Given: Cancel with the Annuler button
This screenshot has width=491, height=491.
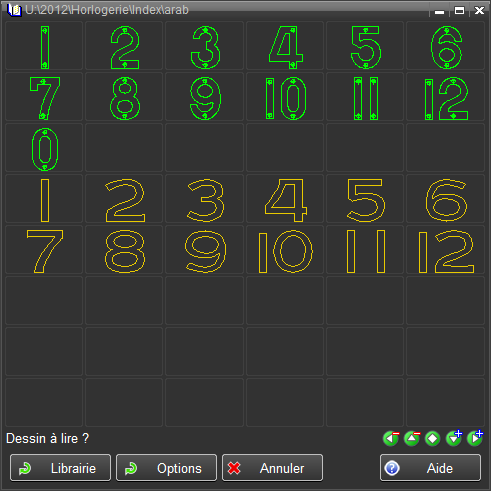Looking at the screenshot, I should (x=272, y=468).
